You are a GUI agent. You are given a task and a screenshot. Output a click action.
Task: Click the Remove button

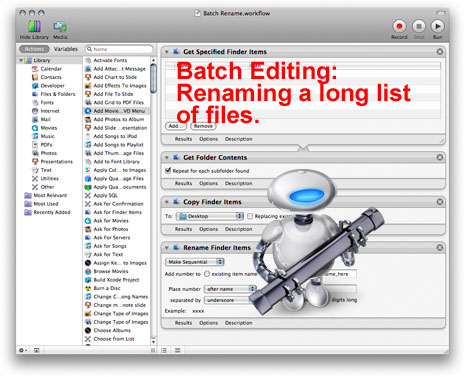(203, 126)
